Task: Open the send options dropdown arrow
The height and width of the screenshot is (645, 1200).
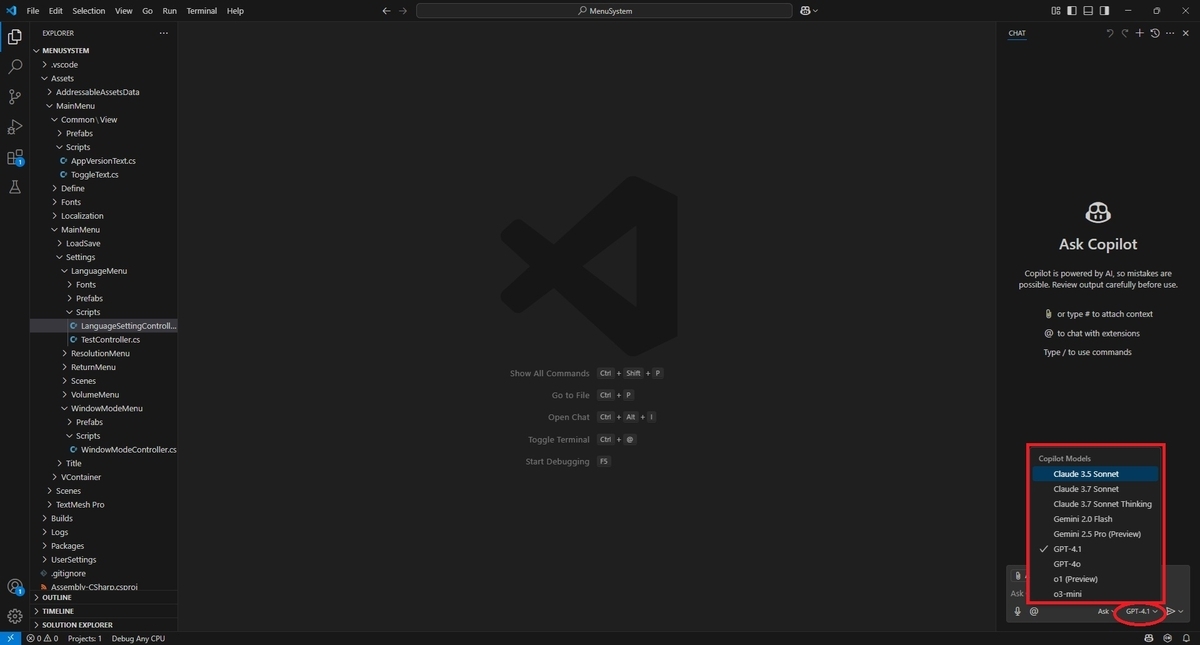Action: [x=1181, y=611]
